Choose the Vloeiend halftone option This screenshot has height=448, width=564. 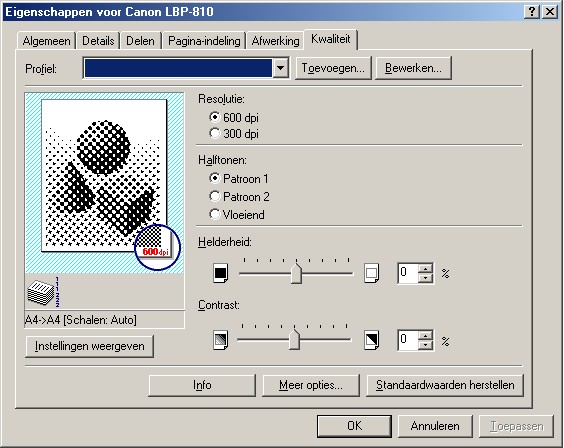[x=237, y=214]
